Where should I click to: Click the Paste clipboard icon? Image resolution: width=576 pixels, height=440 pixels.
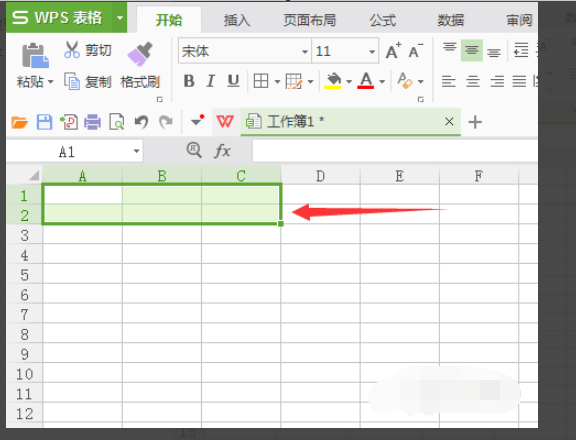tap(35, 55)
